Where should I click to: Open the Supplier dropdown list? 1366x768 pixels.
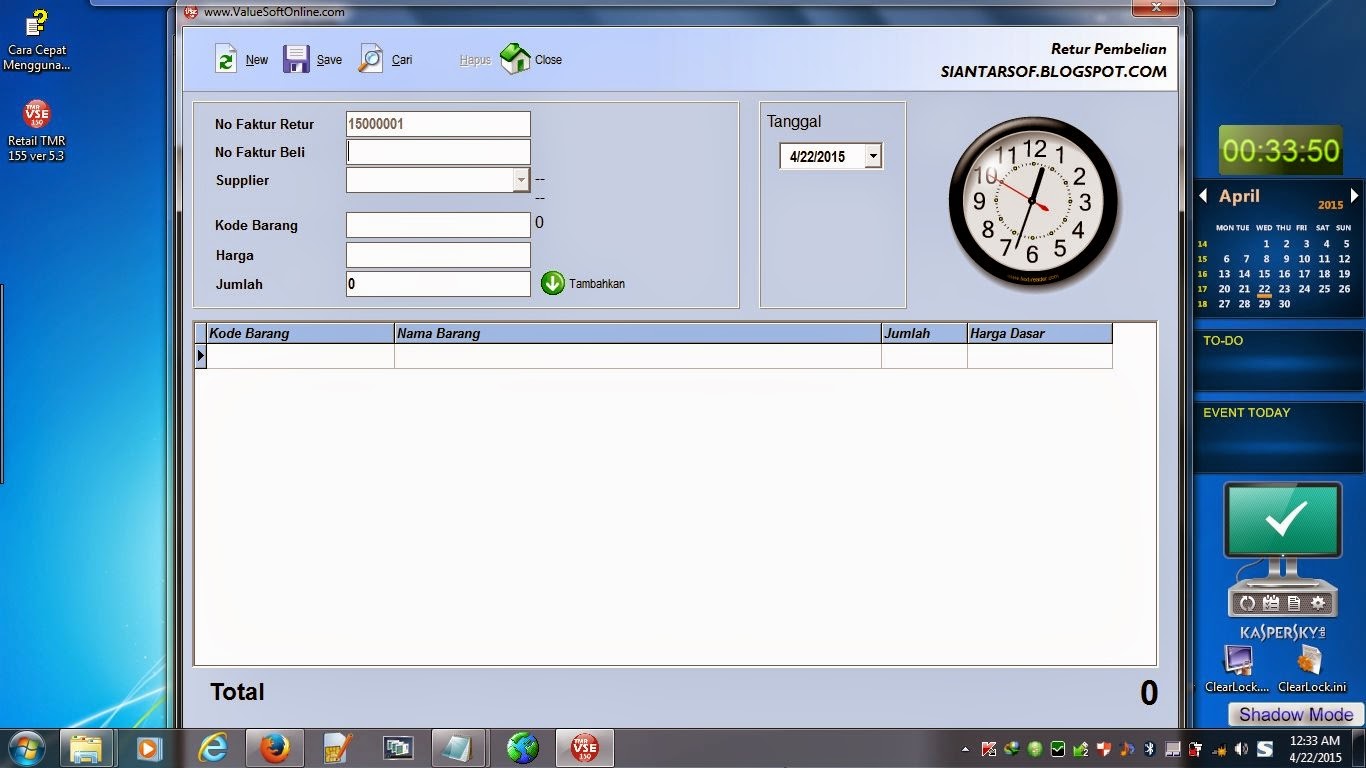(x=521, y=180)
